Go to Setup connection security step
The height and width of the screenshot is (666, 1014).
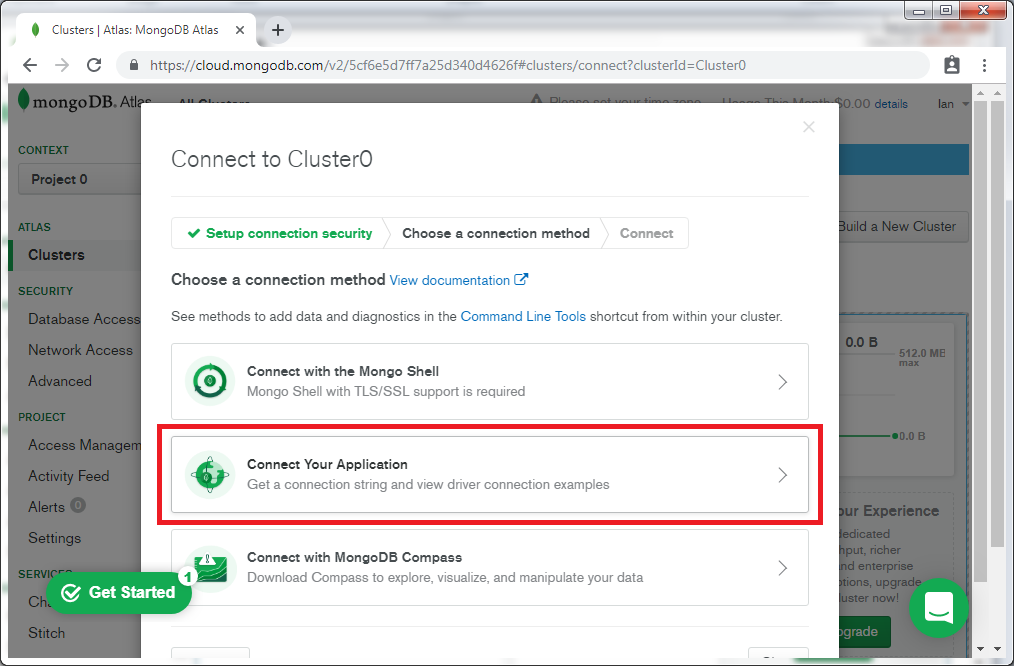[279, 233]
